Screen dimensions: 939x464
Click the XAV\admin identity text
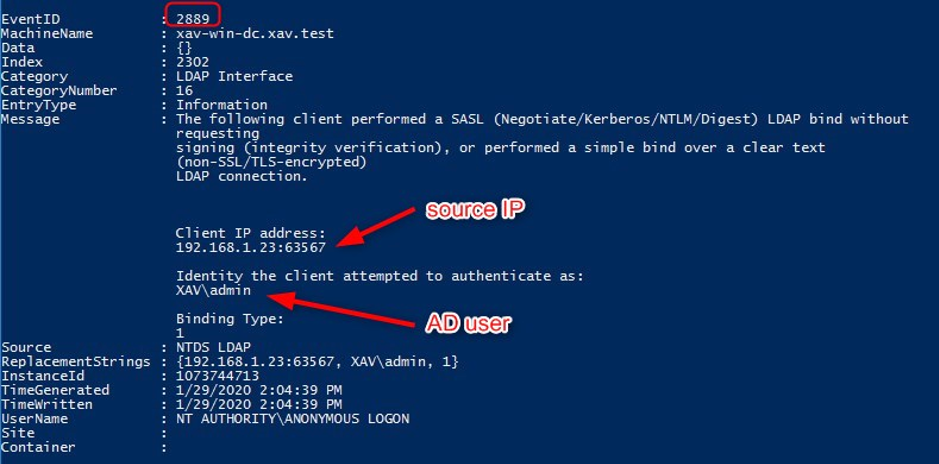(213, 290)
